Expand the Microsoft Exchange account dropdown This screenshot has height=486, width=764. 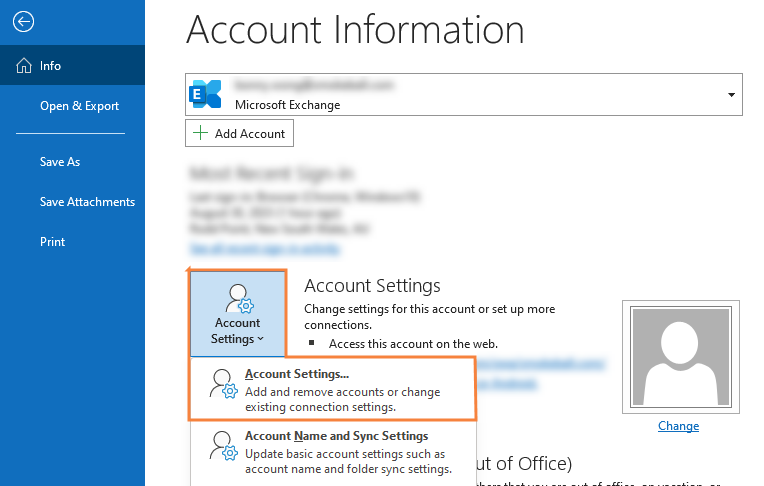(x=731, y=95)
